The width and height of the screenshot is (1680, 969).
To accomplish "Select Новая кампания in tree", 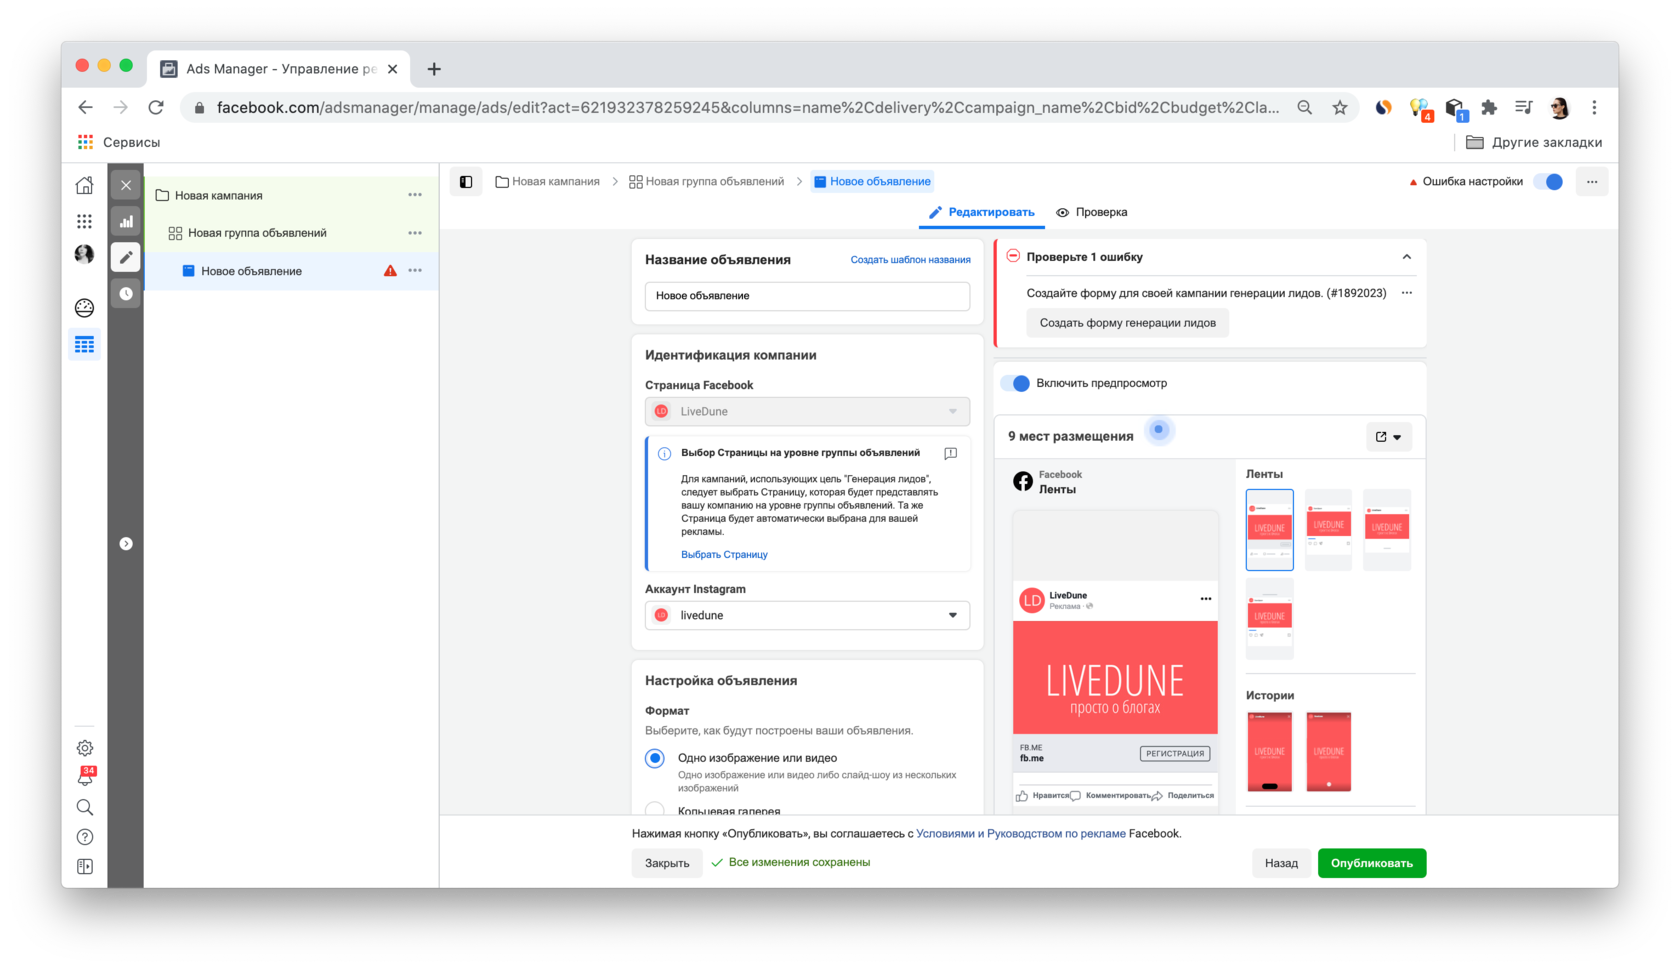I will (x=218, y=196).
